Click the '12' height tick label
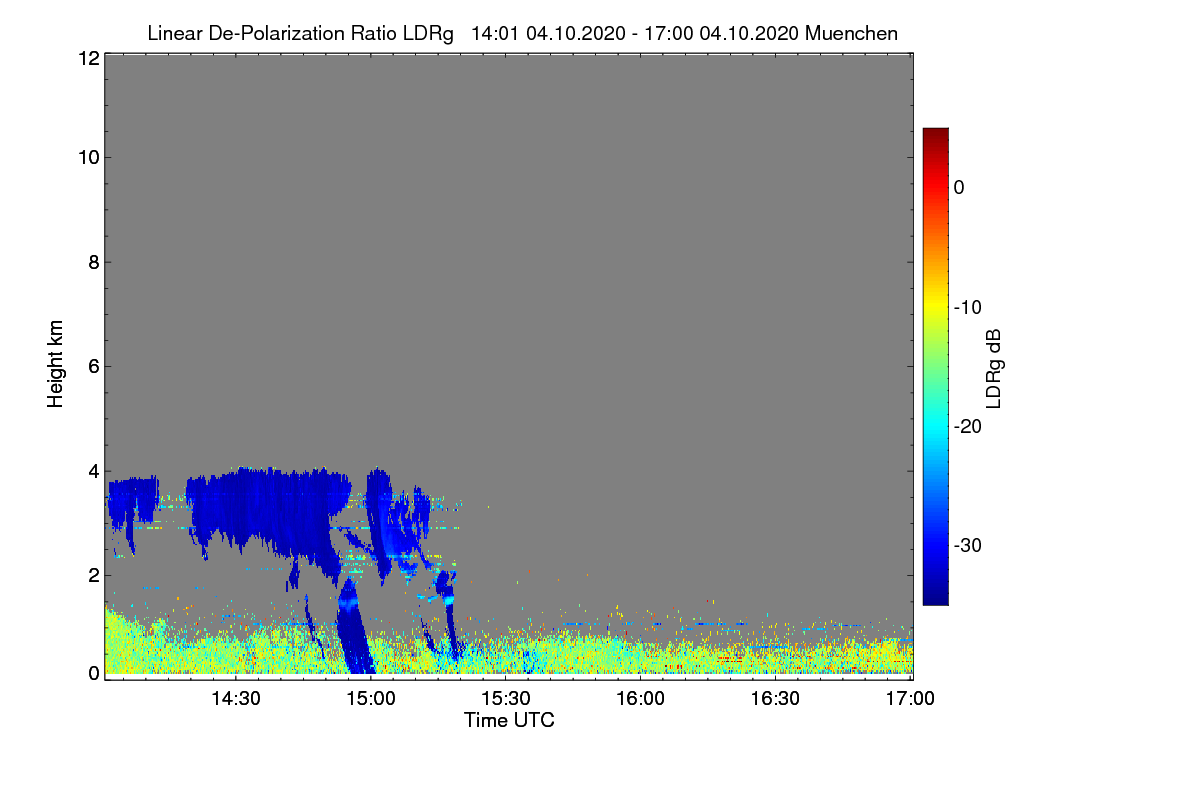Screen dimensions: 1200x800 [87, 58]
